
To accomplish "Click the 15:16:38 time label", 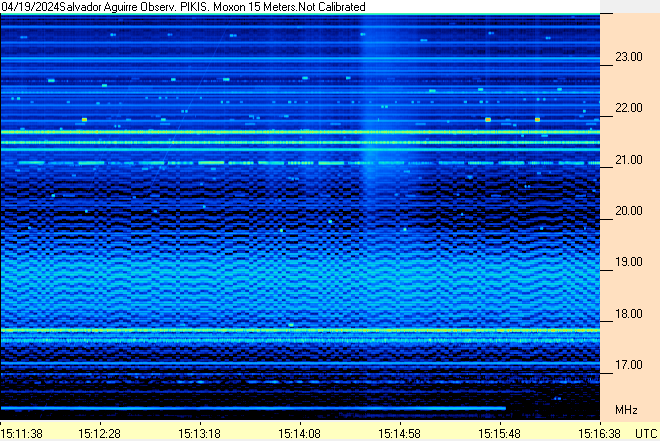I will click(x=599, y=433).
